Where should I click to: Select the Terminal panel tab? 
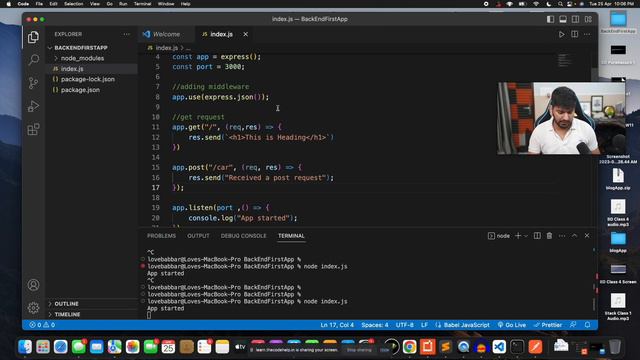coord(291,236)
